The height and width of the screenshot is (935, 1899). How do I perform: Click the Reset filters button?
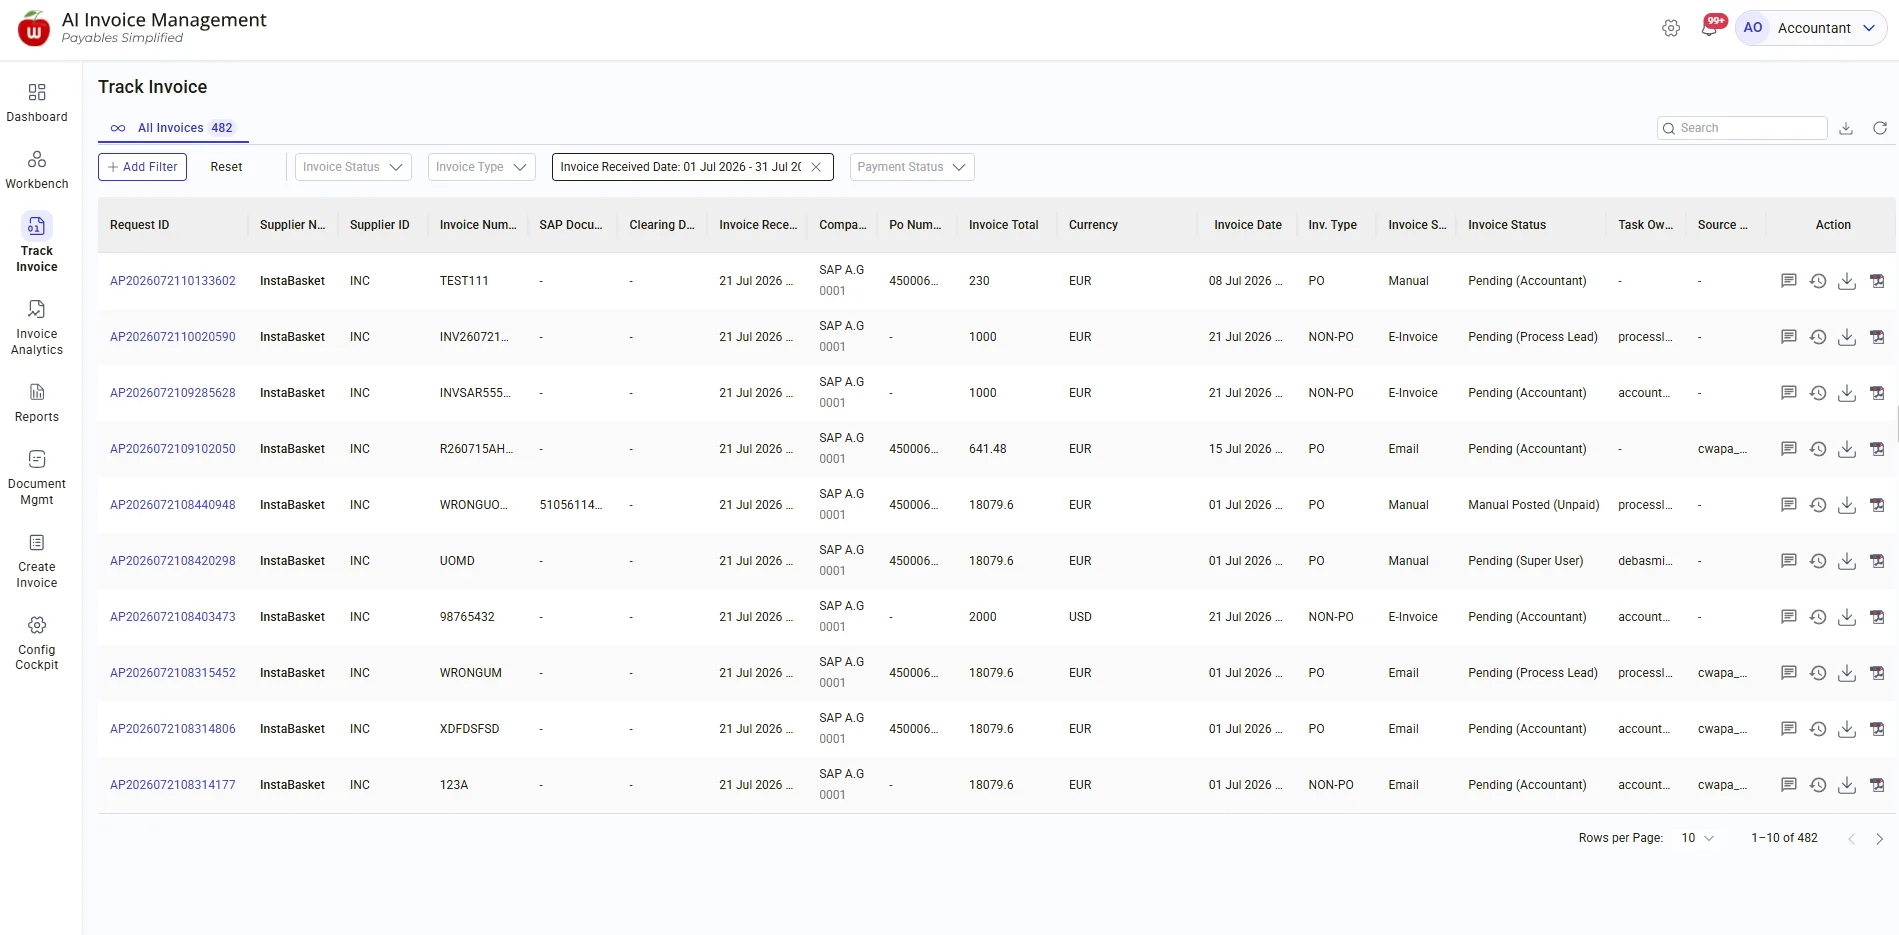226,167
